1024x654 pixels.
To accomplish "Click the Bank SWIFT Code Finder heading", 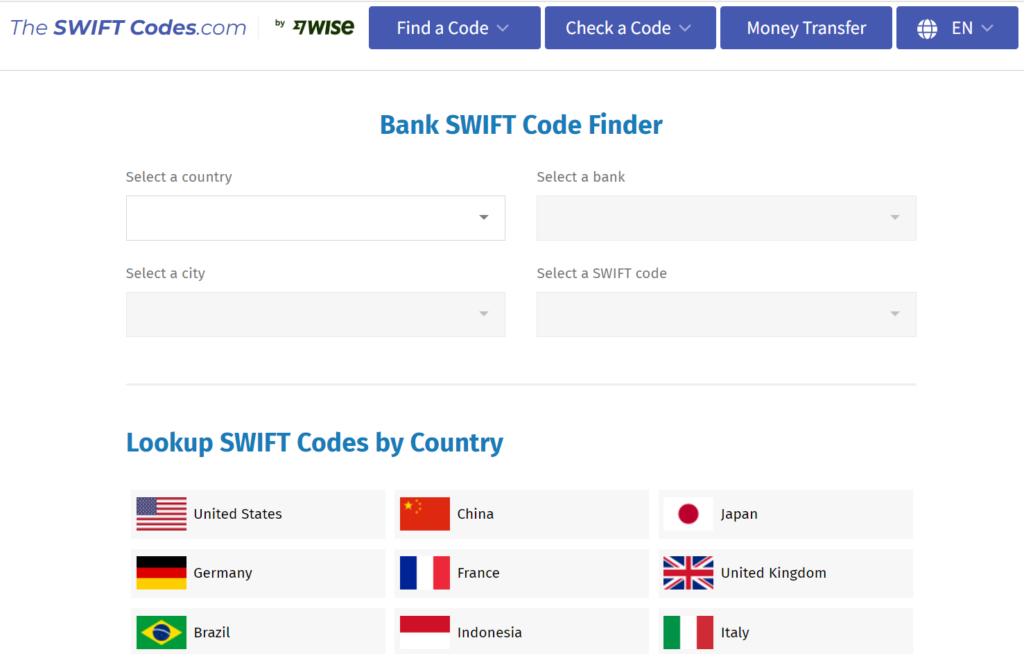I will click(x=521, y=125).
